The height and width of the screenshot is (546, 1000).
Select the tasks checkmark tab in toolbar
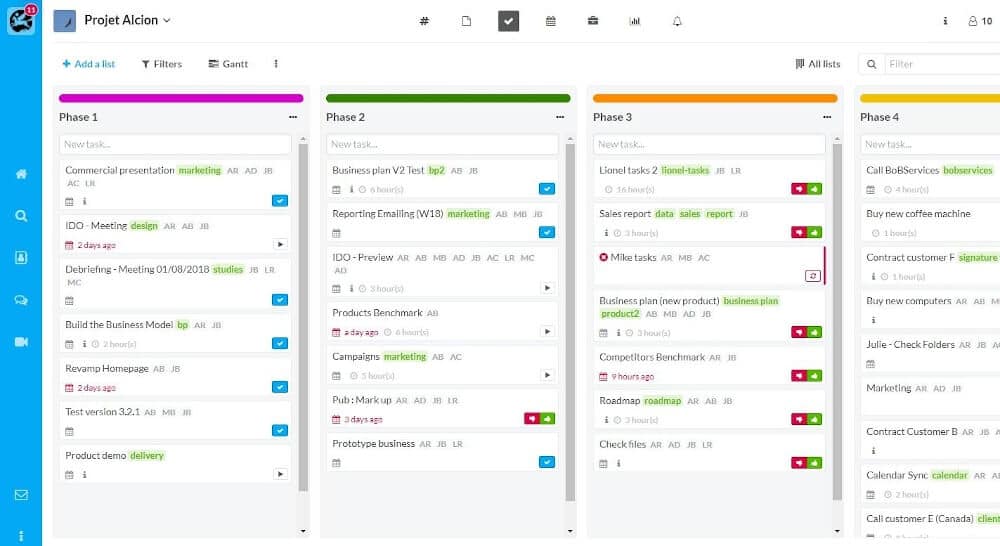point(509,21)
